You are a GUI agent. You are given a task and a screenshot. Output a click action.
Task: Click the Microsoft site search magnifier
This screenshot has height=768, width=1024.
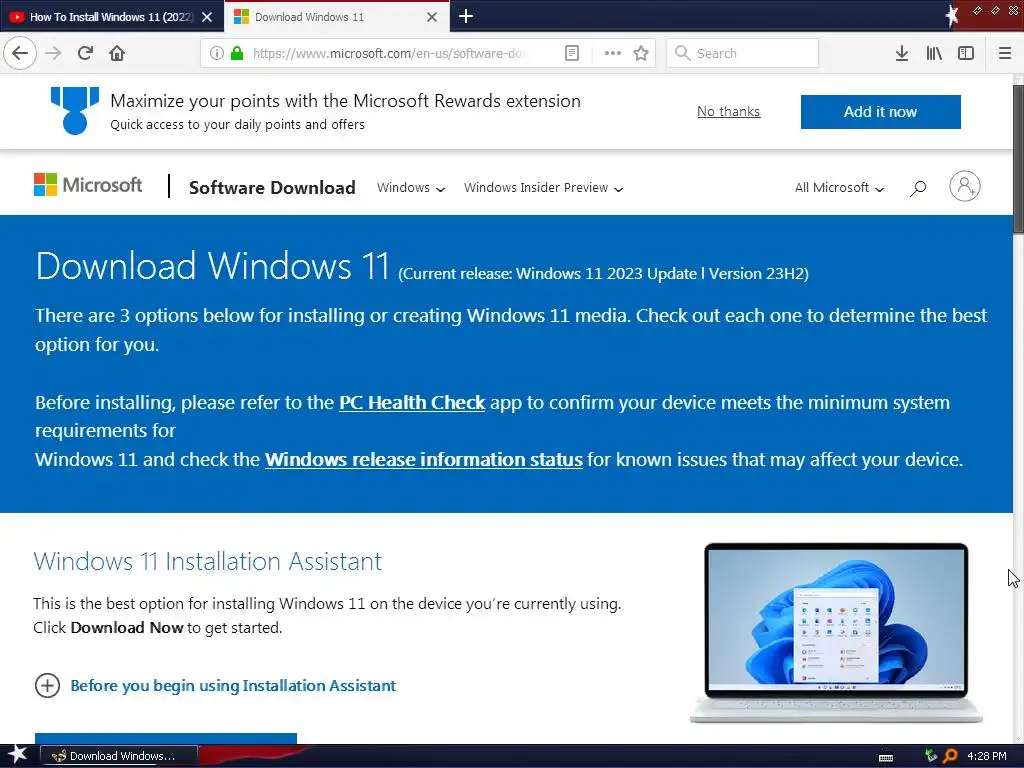[918, 188]
